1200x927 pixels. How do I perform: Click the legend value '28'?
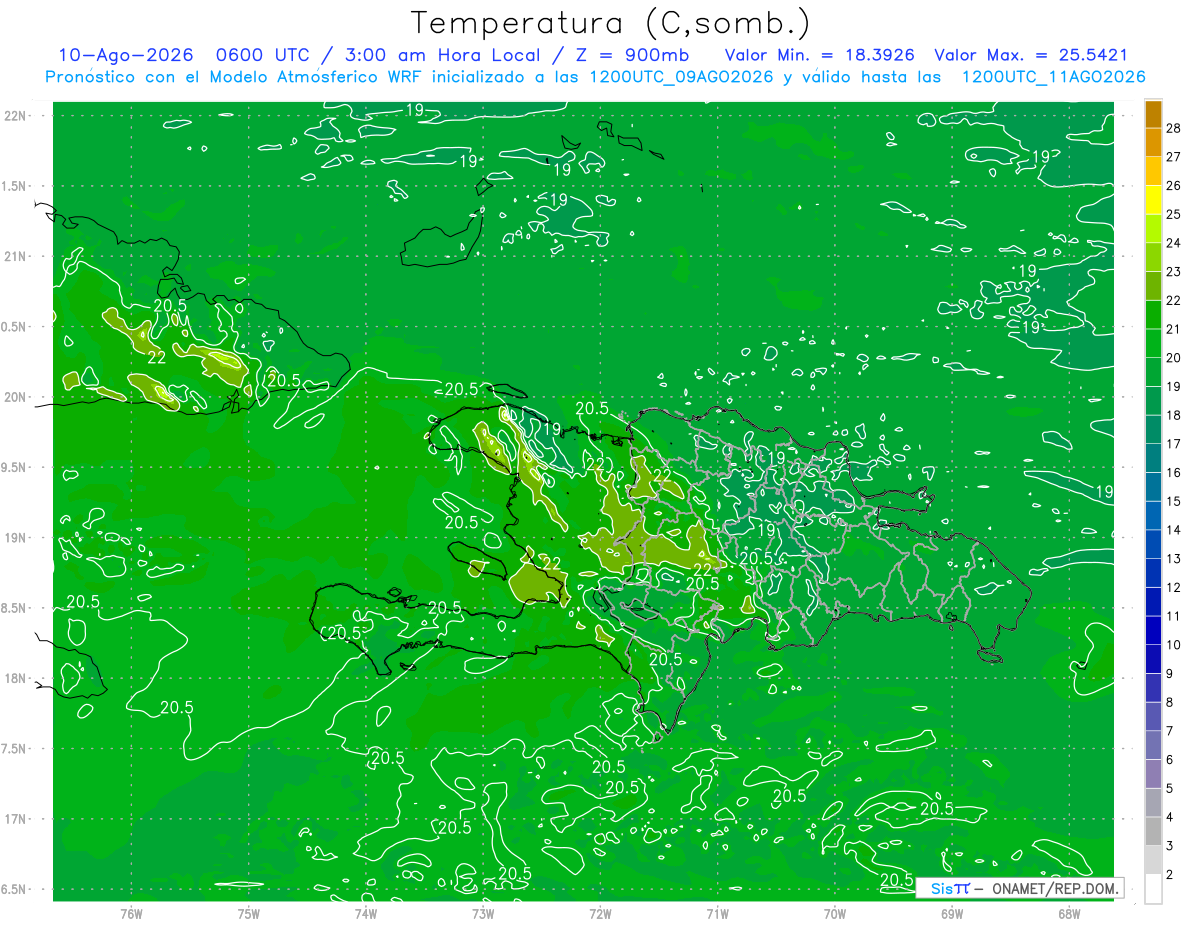1174,127
